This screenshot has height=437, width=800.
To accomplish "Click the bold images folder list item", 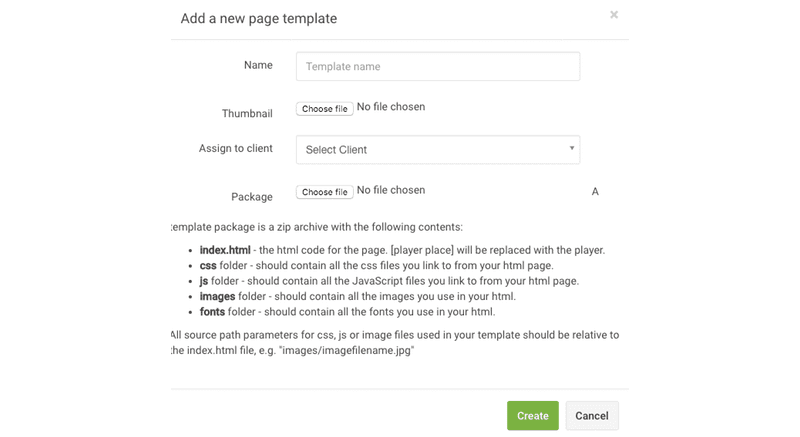I will [218, 297].
